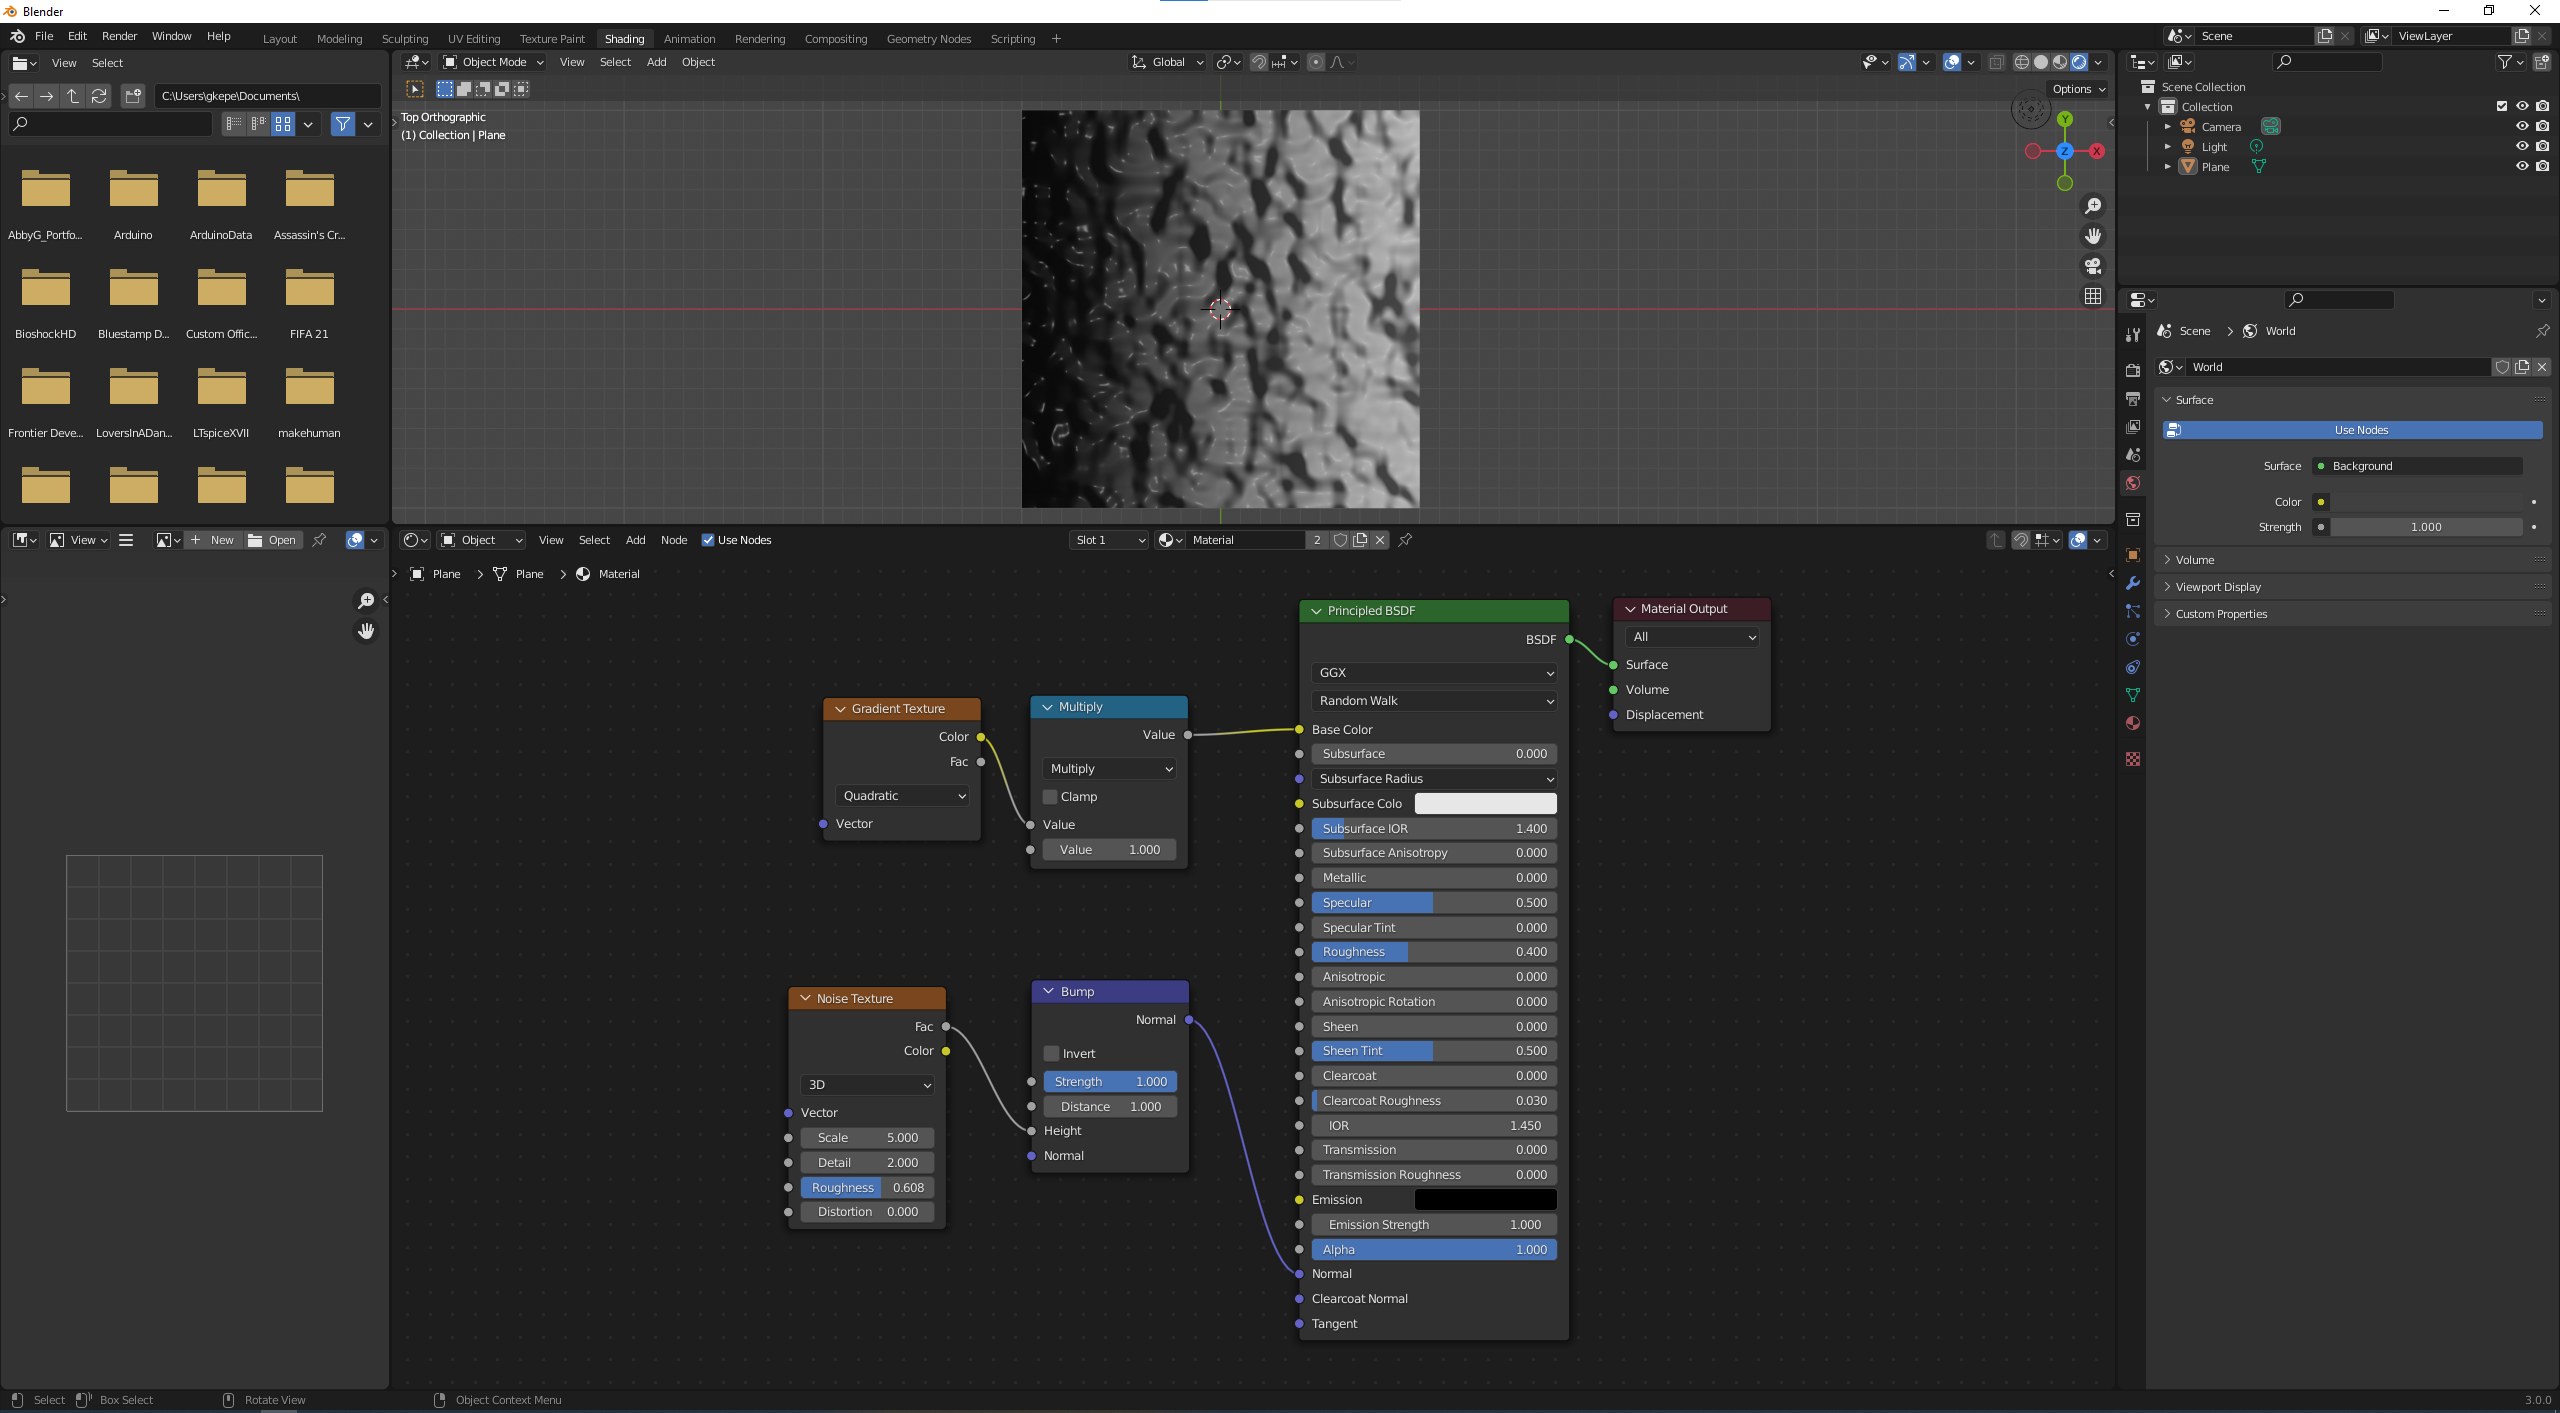Viewport: 2560px width, 1413px height.
Task: Open the World properties tab icon
Action: (2133, 483)
